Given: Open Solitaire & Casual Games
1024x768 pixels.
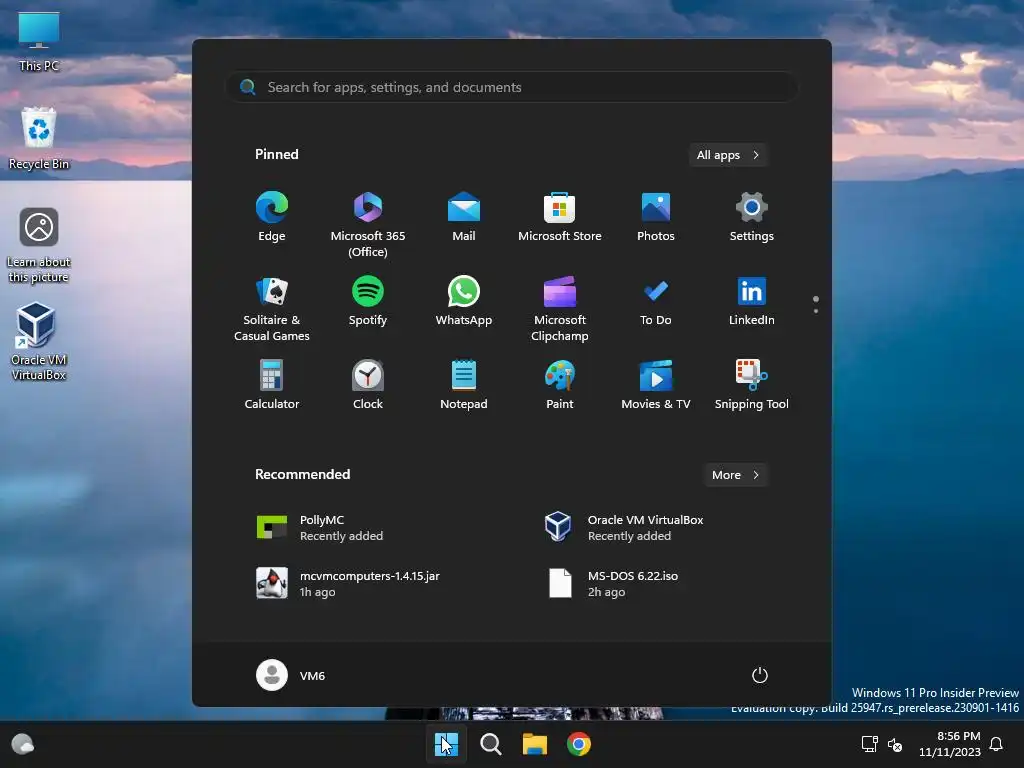Looking at the screenshot, I should (x=272, y=308).
